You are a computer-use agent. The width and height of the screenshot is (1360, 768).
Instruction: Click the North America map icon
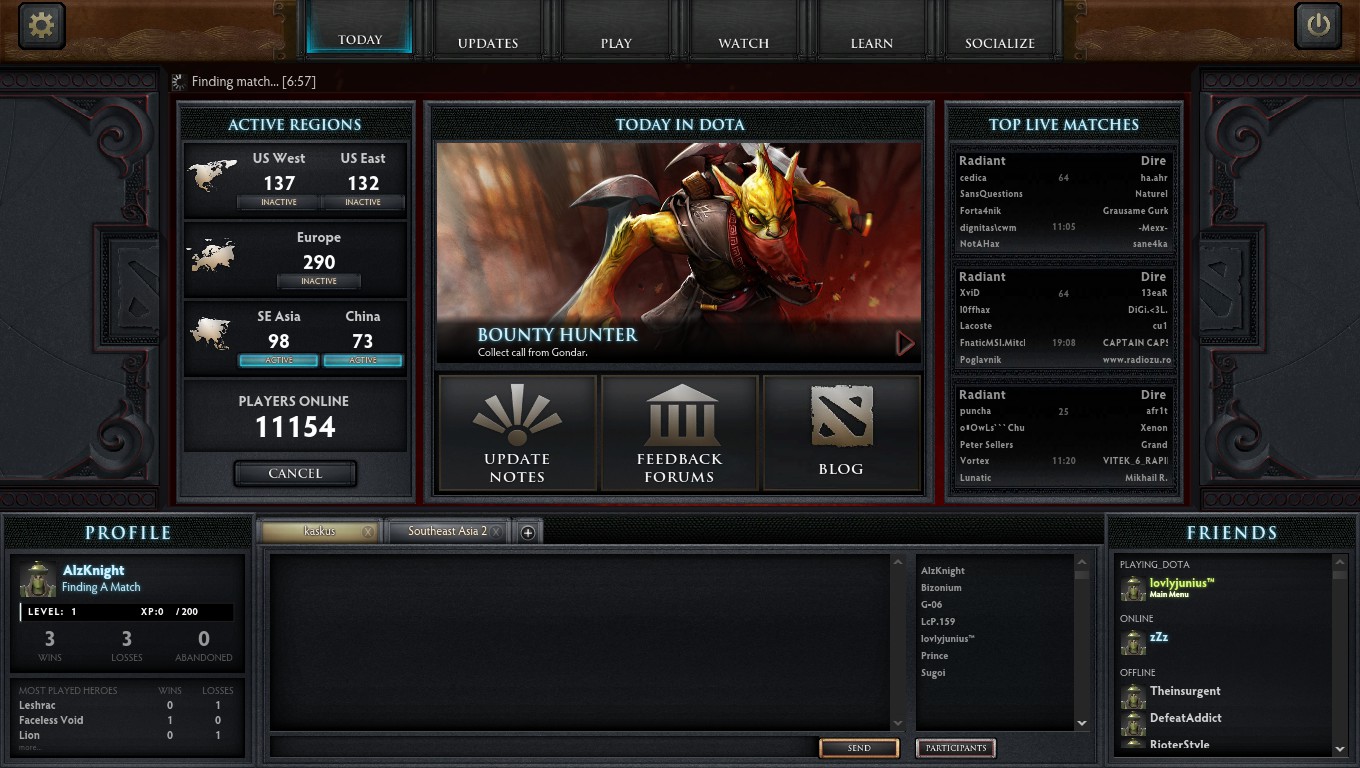click(x=211, y=176)
